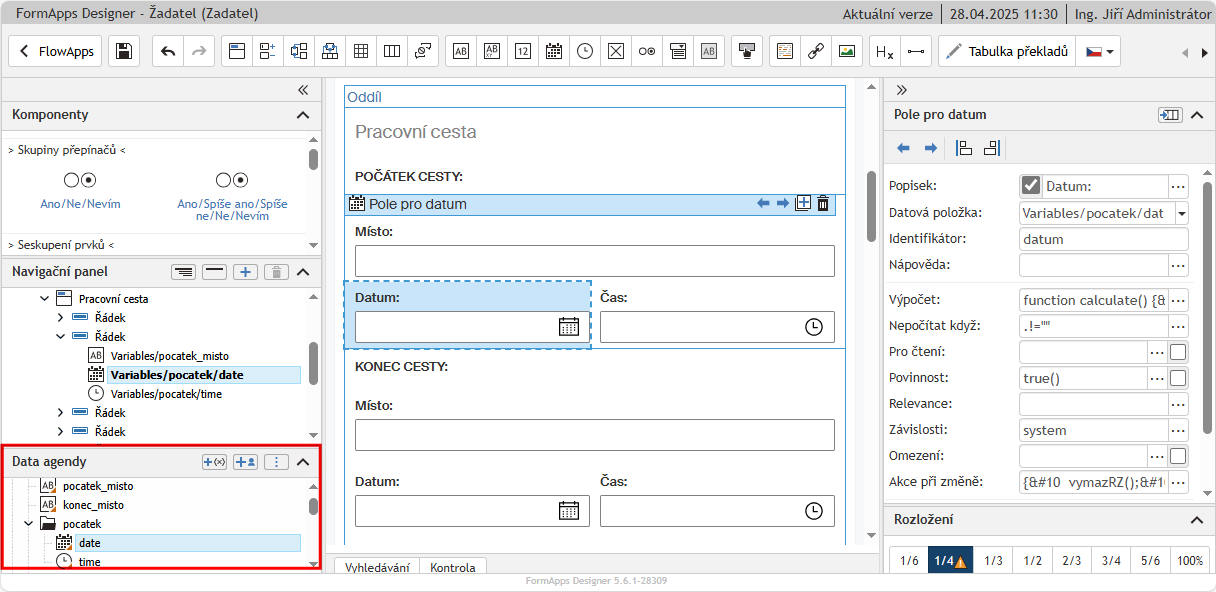Screen dimensions: 1216x592
Task: Insert a hyperlink element from the toolbar
Action: pos(815,51)
